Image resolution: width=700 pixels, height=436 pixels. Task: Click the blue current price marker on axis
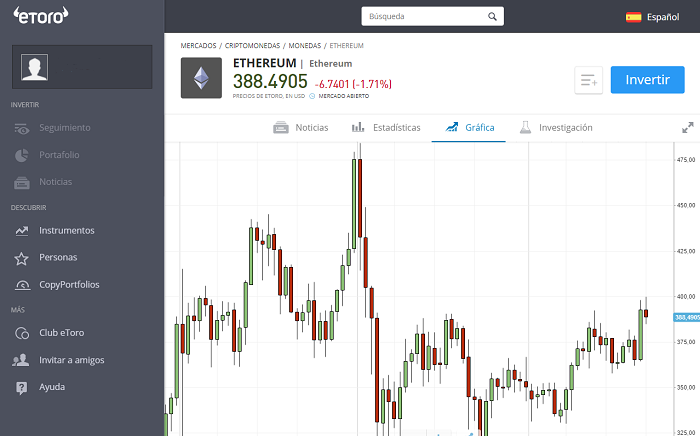687,317
